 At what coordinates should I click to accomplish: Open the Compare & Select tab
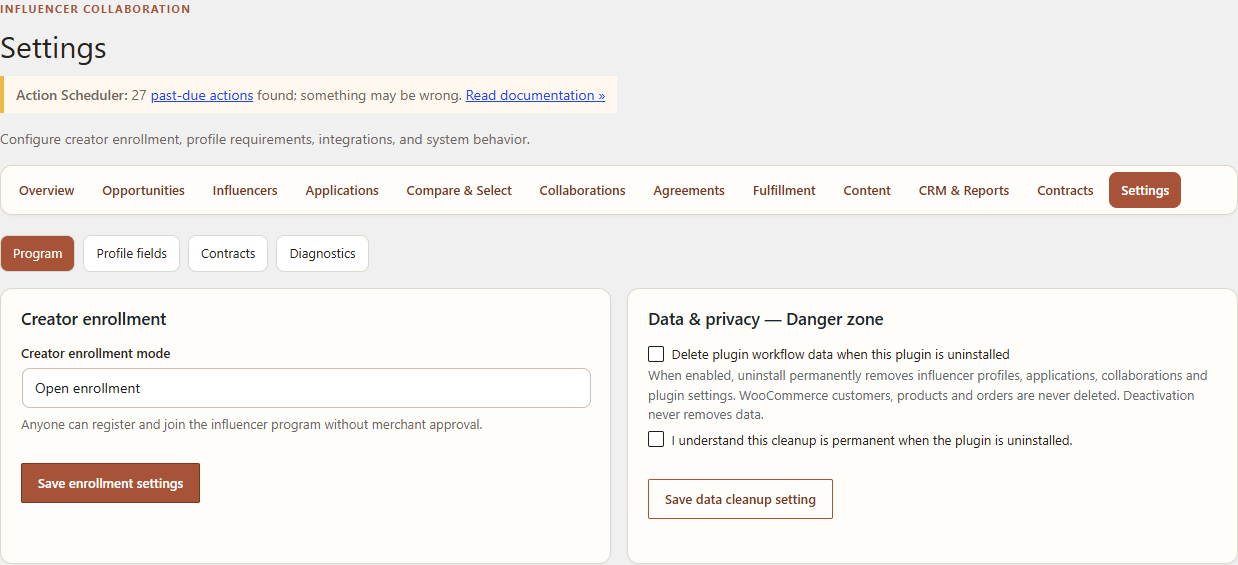pos(459,190)
